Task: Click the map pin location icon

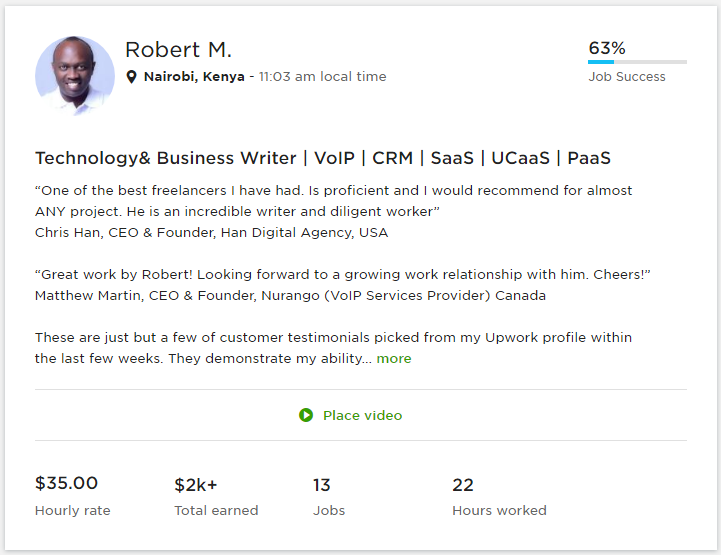Action: pyautogui.click(x=132, y=77)
